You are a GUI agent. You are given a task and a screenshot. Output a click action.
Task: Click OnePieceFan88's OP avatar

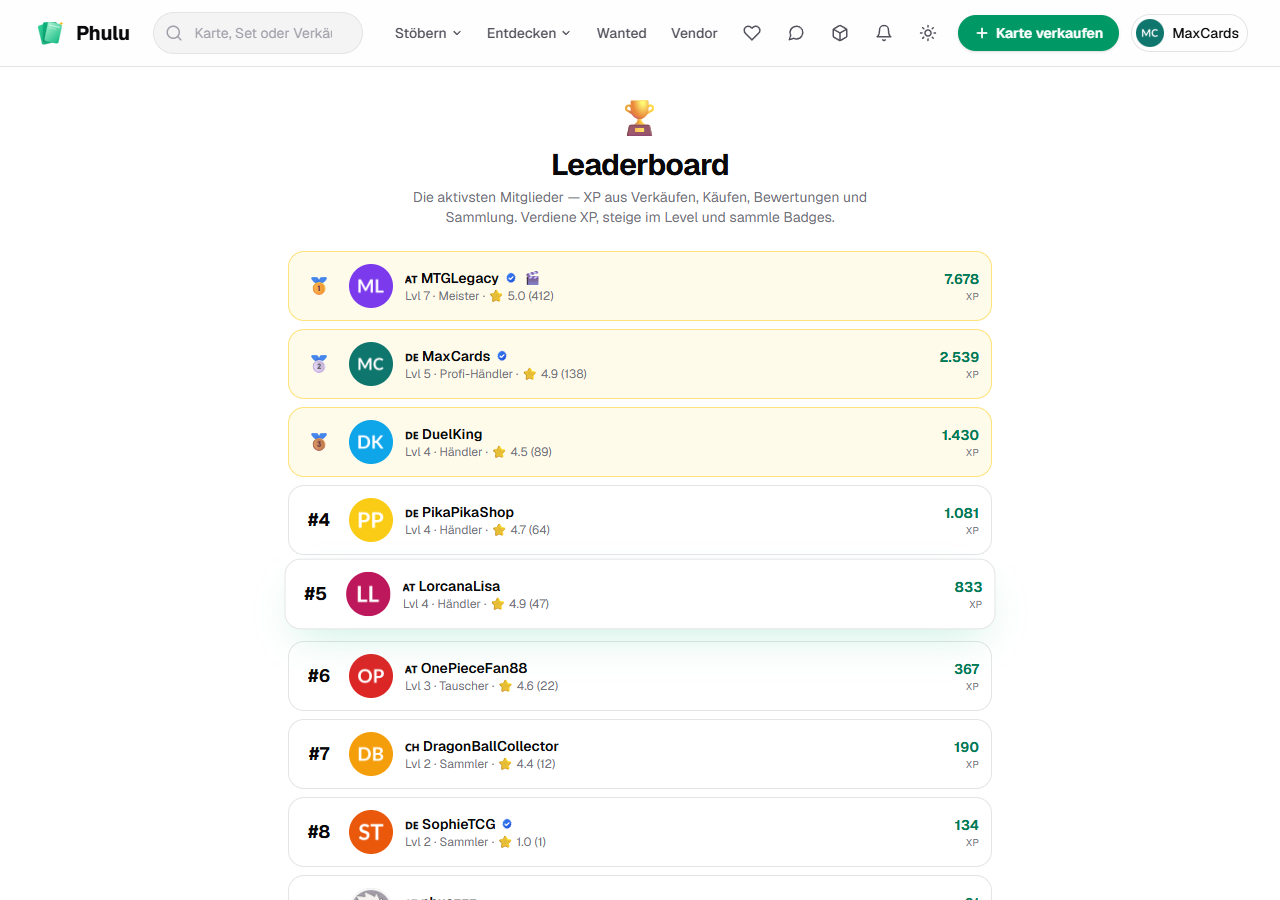click(x=371, y=676)
